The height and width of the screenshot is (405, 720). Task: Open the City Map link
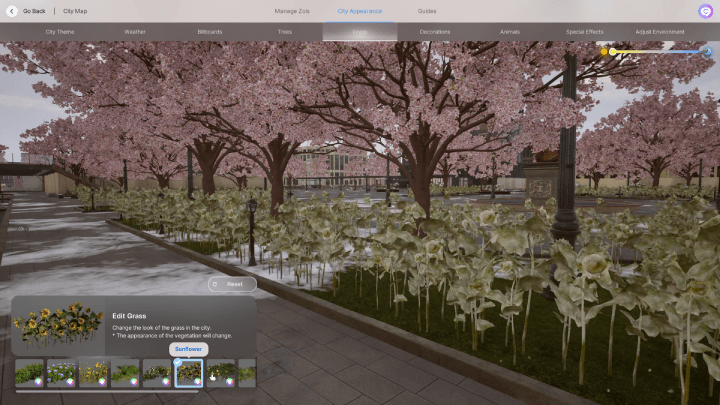point(75,11)
